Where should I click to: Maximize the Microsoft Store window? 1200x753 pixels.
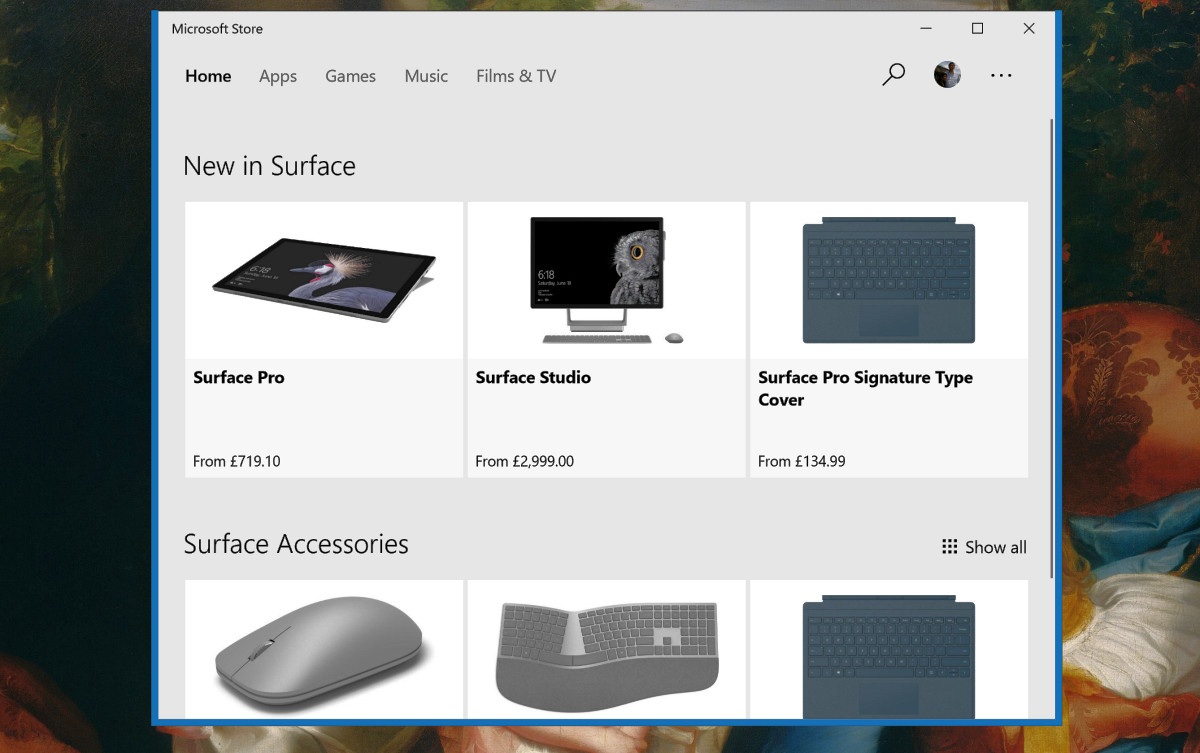pos(977,29)
